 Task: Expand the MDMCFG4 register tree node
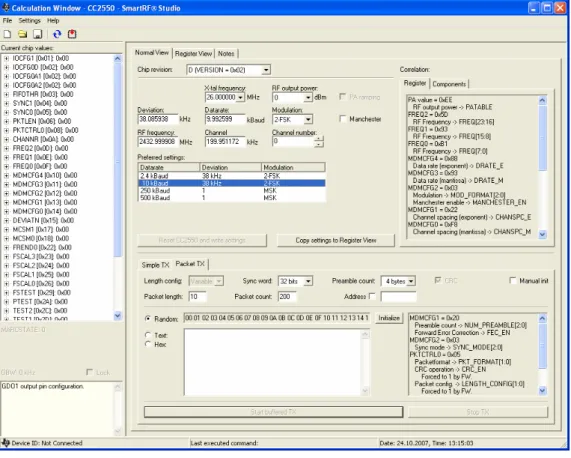[6, 175]
